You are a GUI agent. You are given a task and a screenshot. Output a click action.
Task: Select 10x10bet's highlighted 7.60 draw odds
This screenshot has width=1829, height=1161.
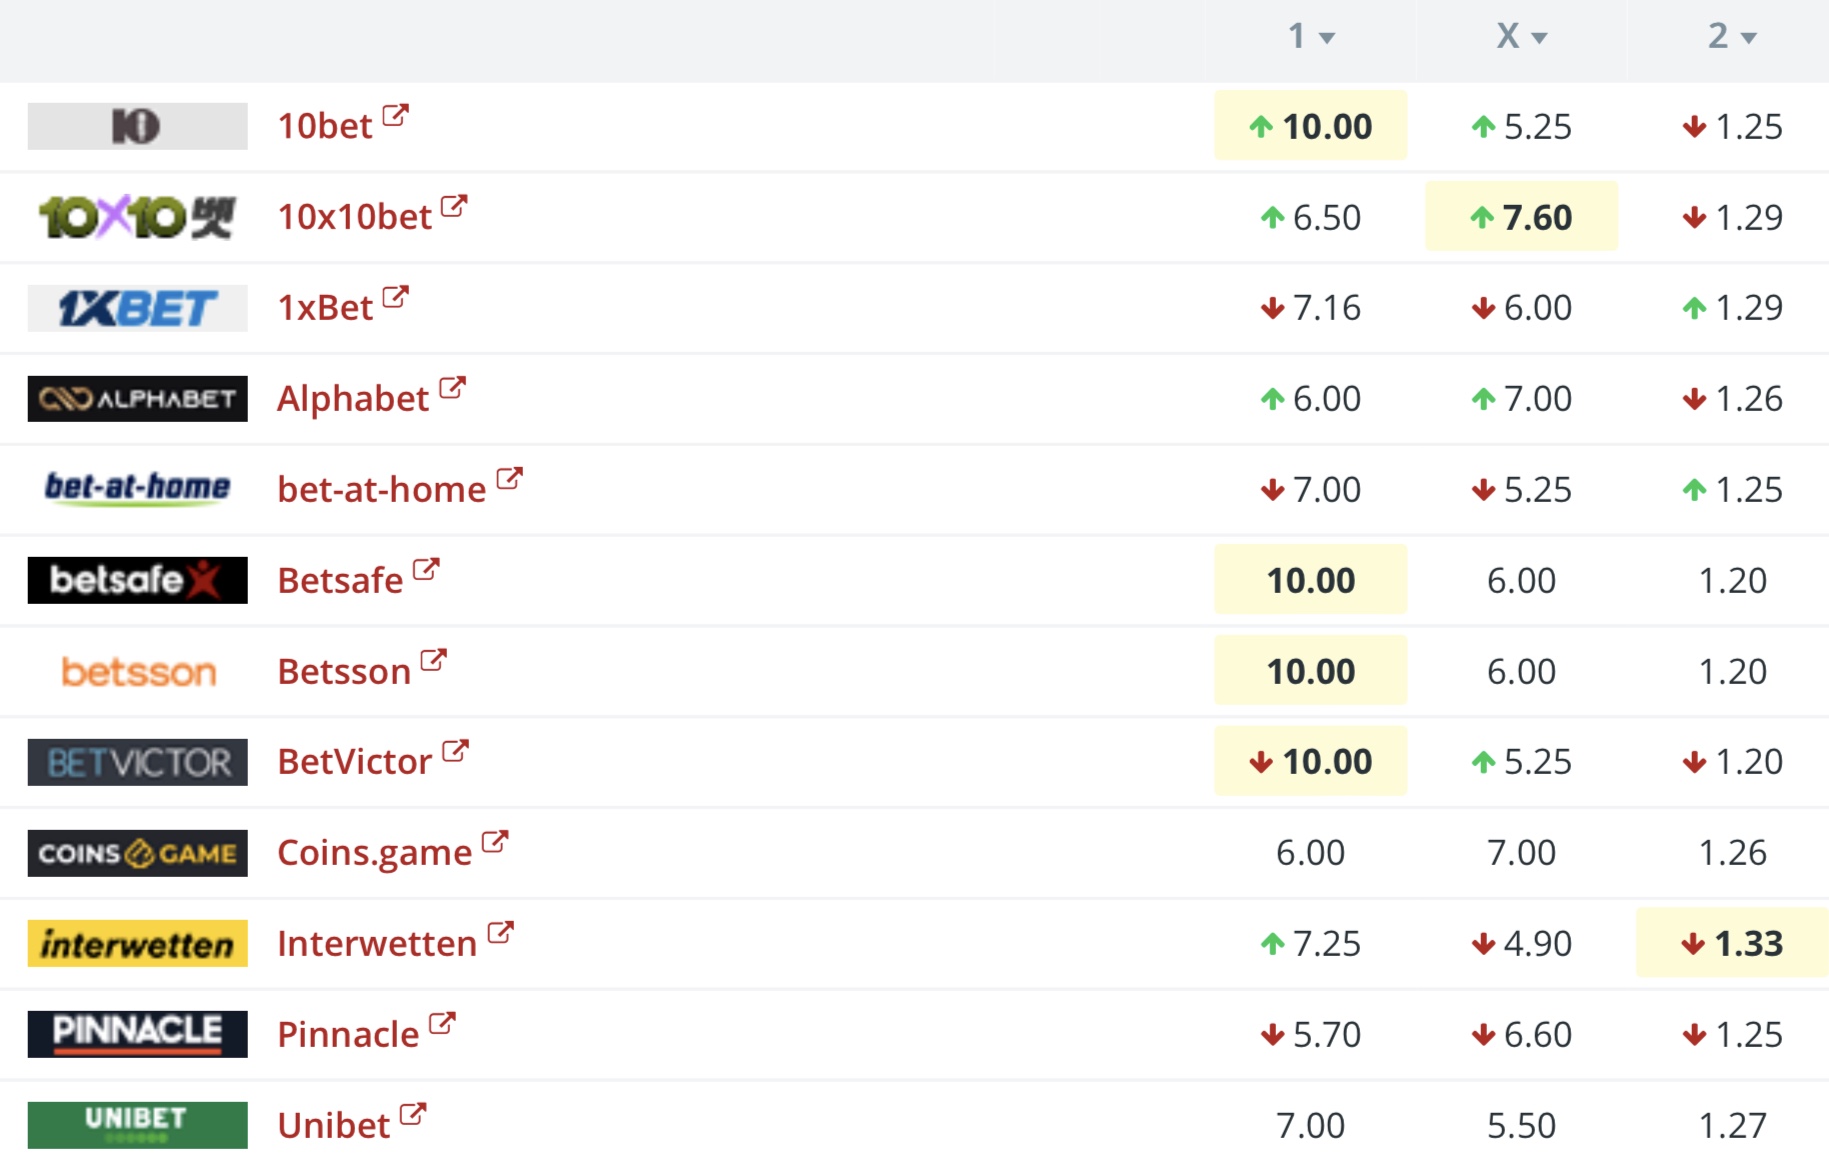pyautogui.click(x=1521, y=217)
